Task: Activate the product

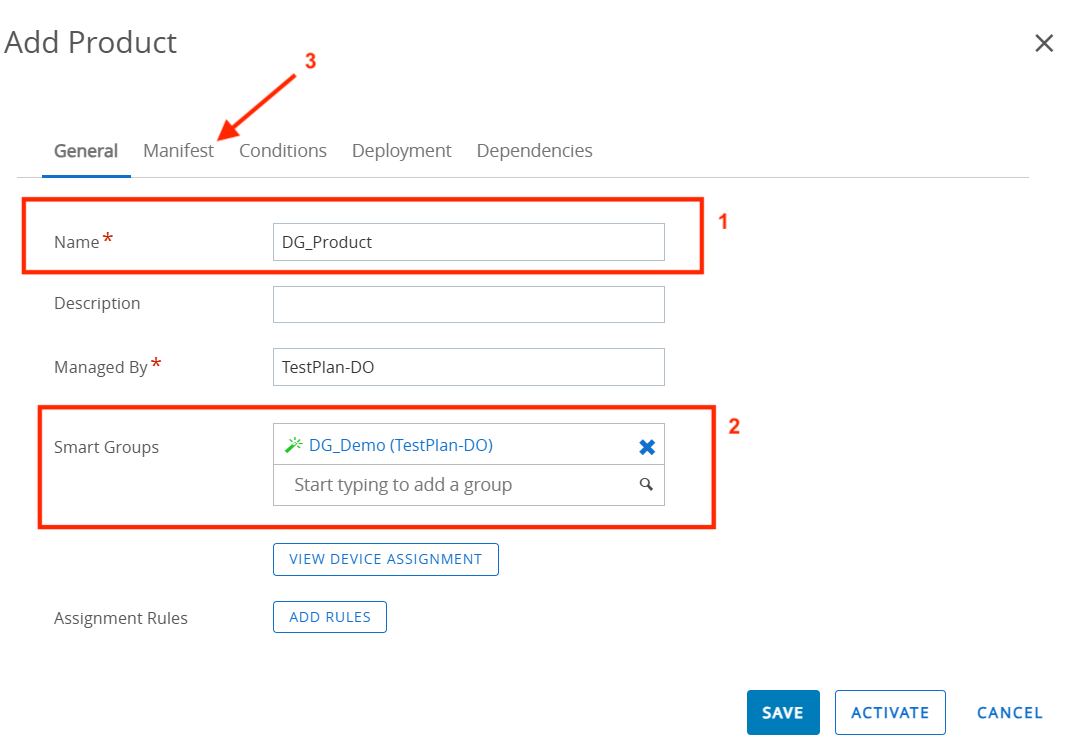Action: pos(890,713)
